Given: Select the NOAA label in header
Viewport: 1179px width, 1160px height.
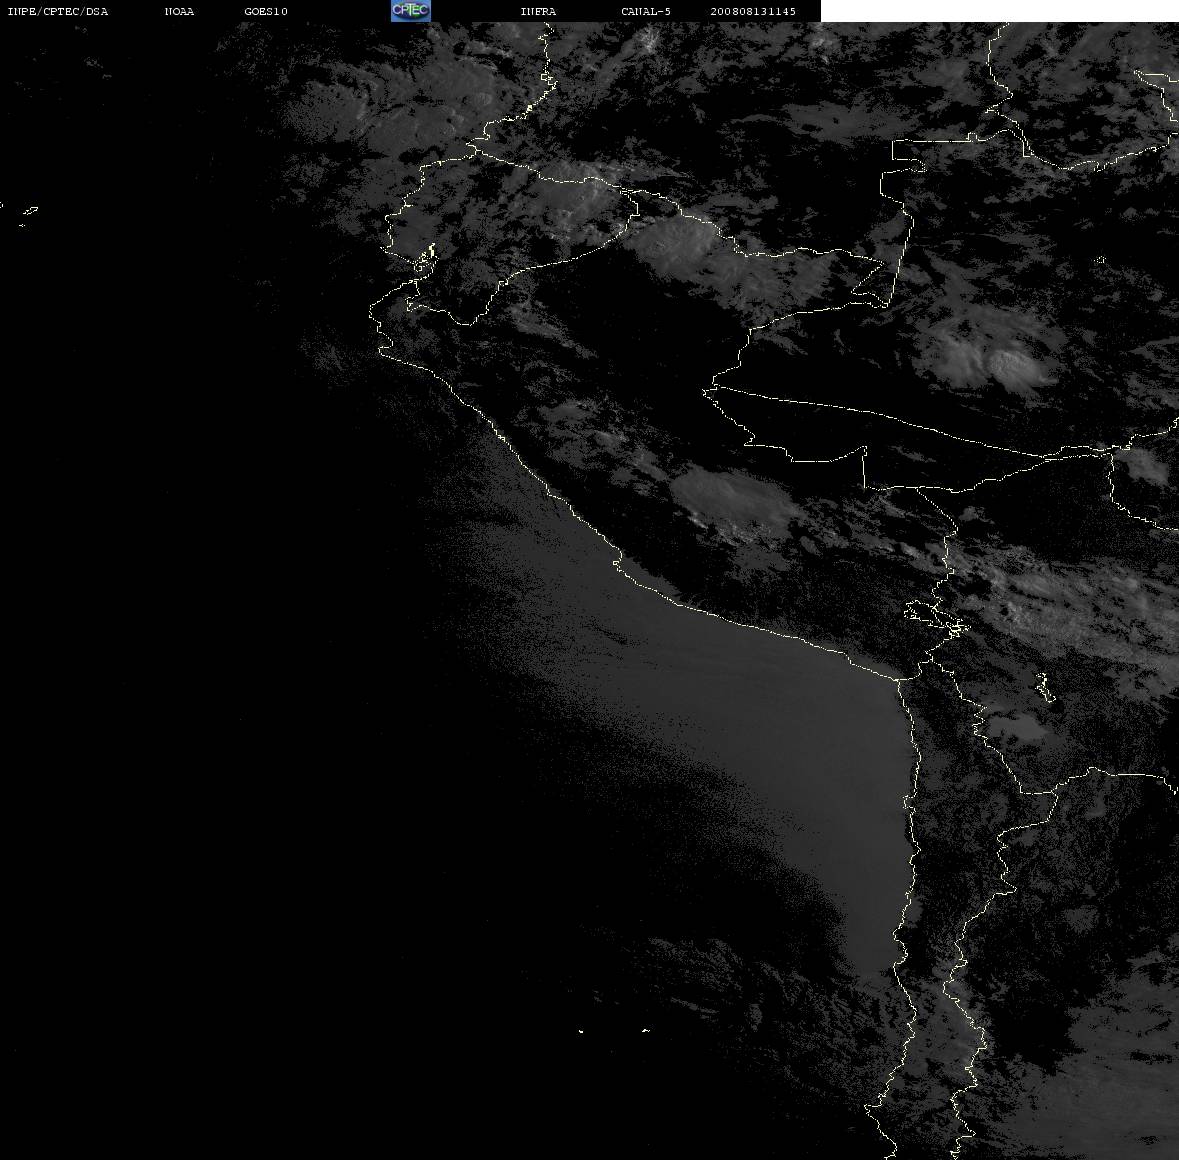Looking at the screenshot, I should 179,11.
